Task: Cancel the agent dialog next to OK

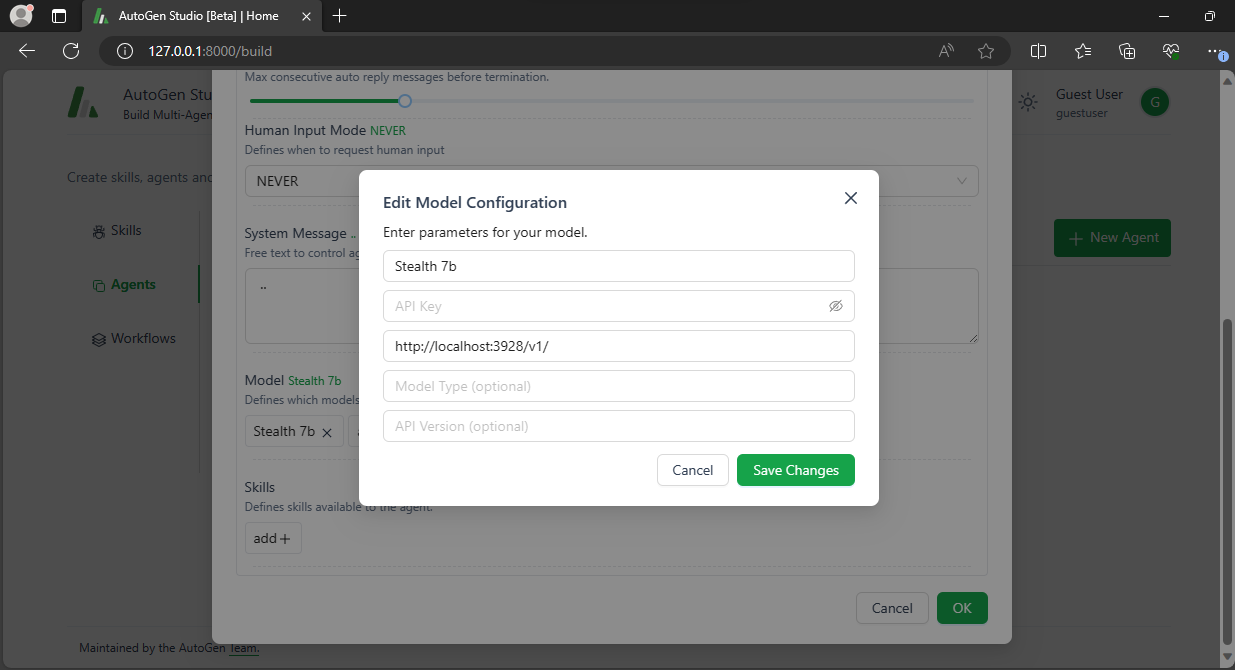Action: coord(892,608)
